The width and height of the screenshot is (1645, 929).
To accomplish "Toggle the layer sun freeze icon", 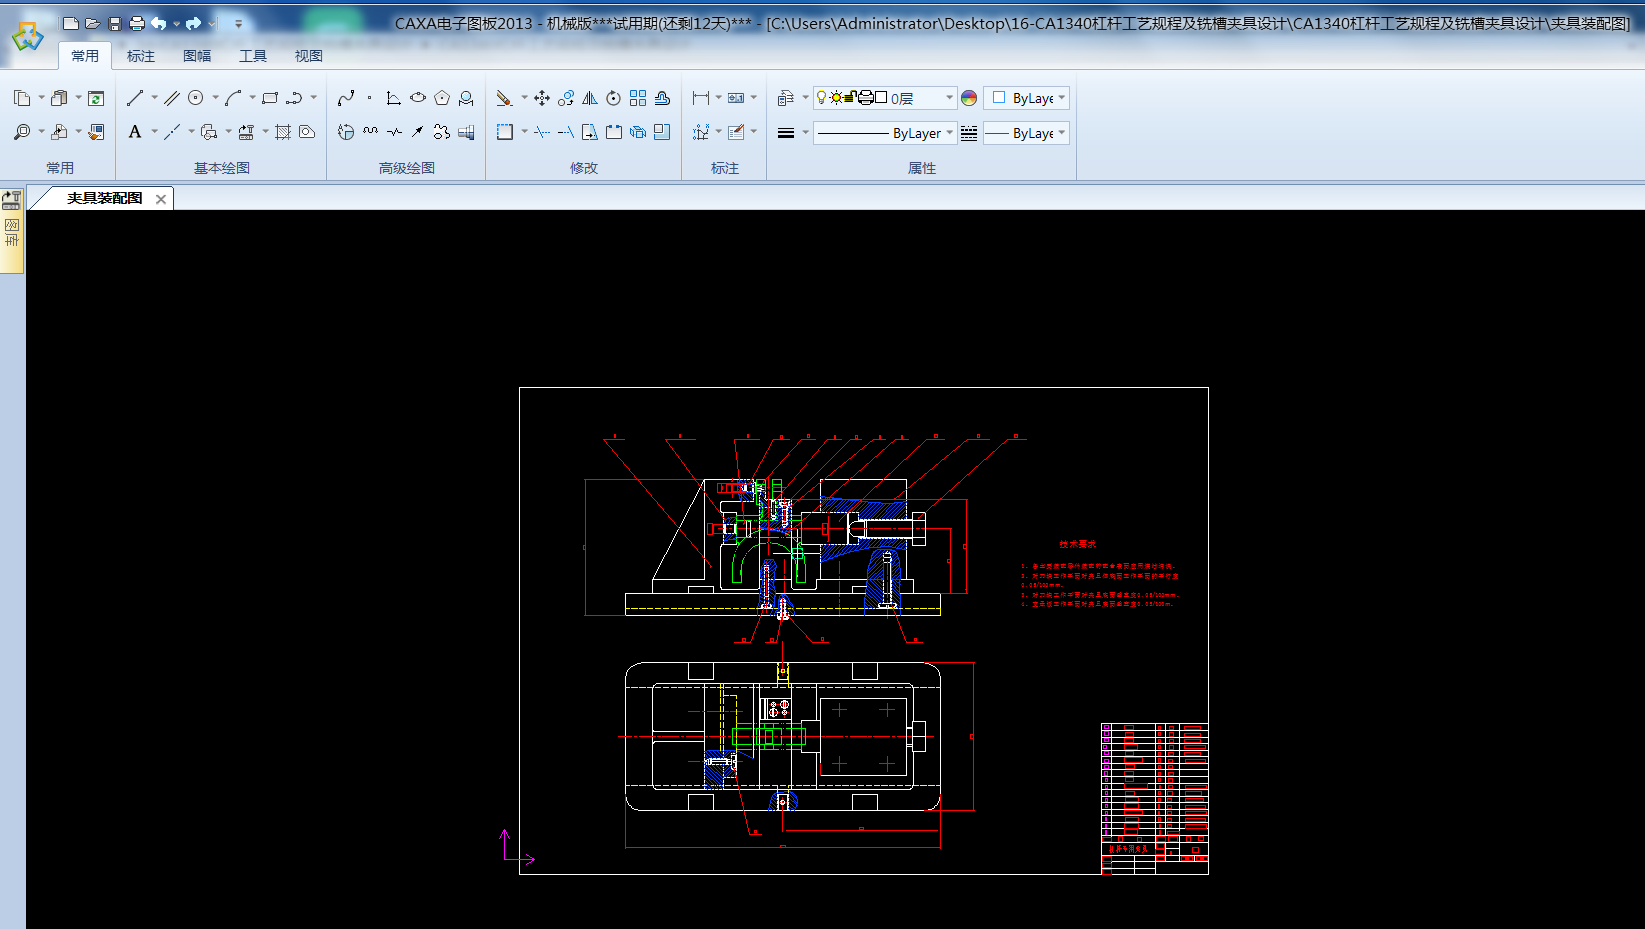I will pos(836,97).
